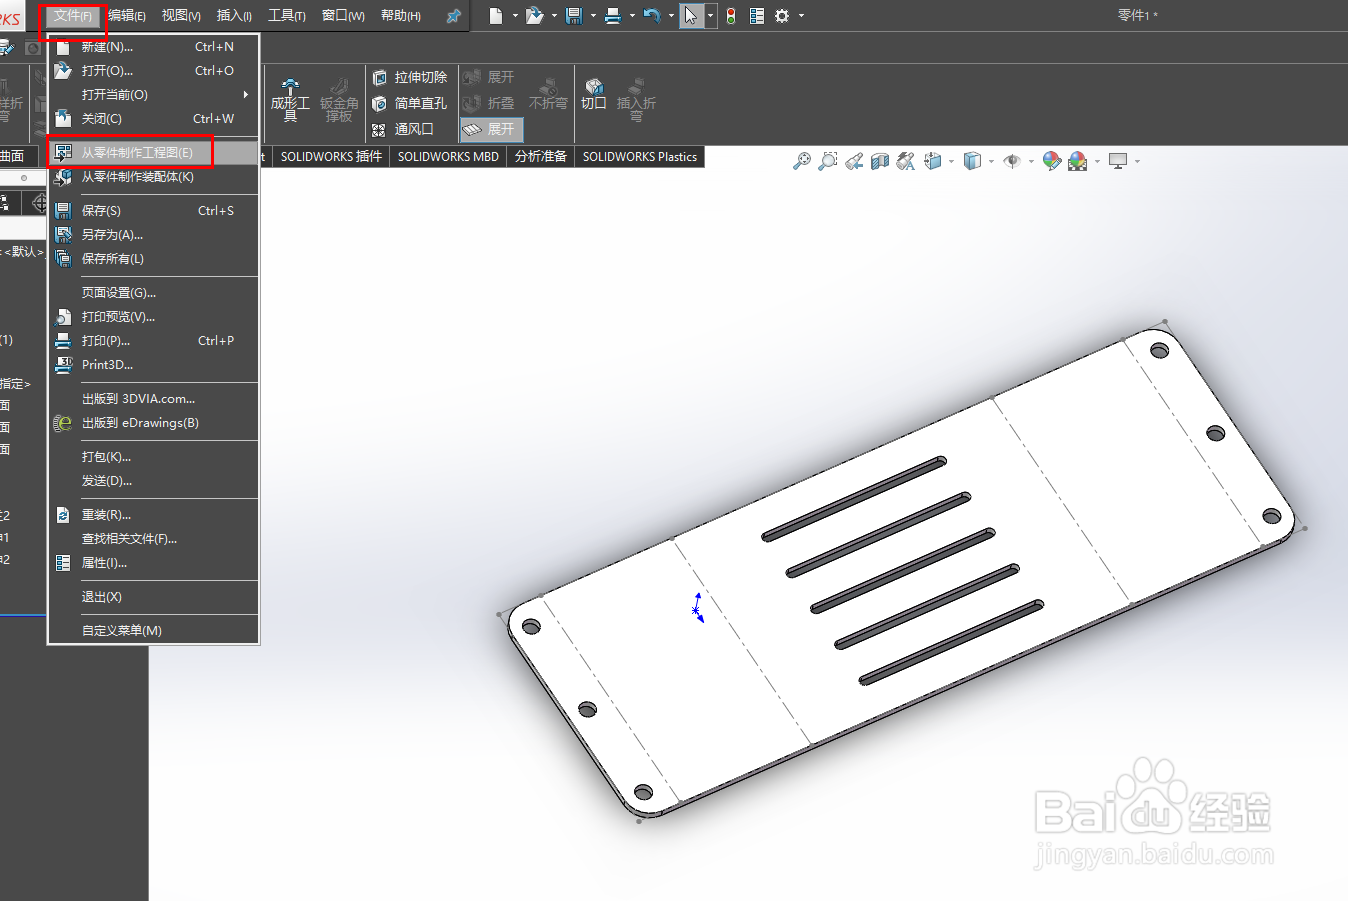Screen dimensions: 1348x901
Task: Switch to the SOLIDWORKS 插件 tab
Action: click(331, 156)
